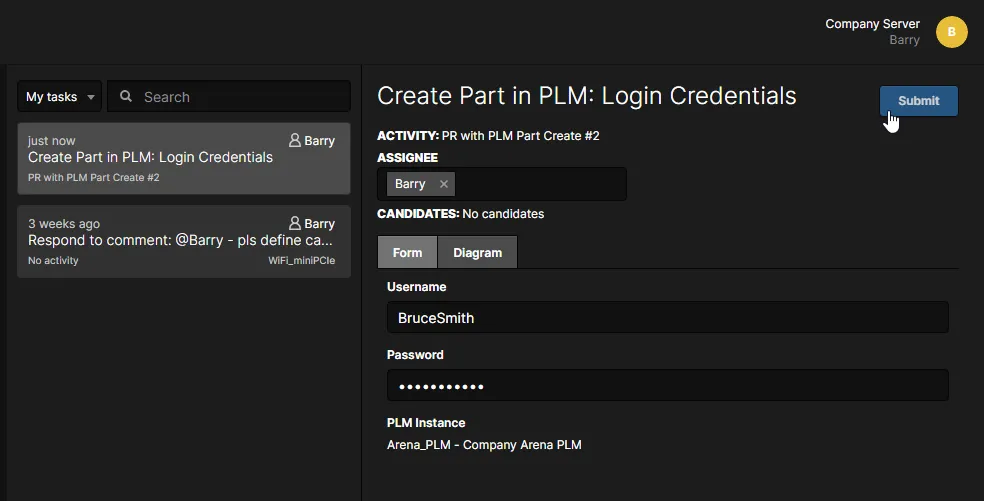Click the 3 weeks ago timestamp
Viewport: 984px width, 501px height.
[64, 224]
